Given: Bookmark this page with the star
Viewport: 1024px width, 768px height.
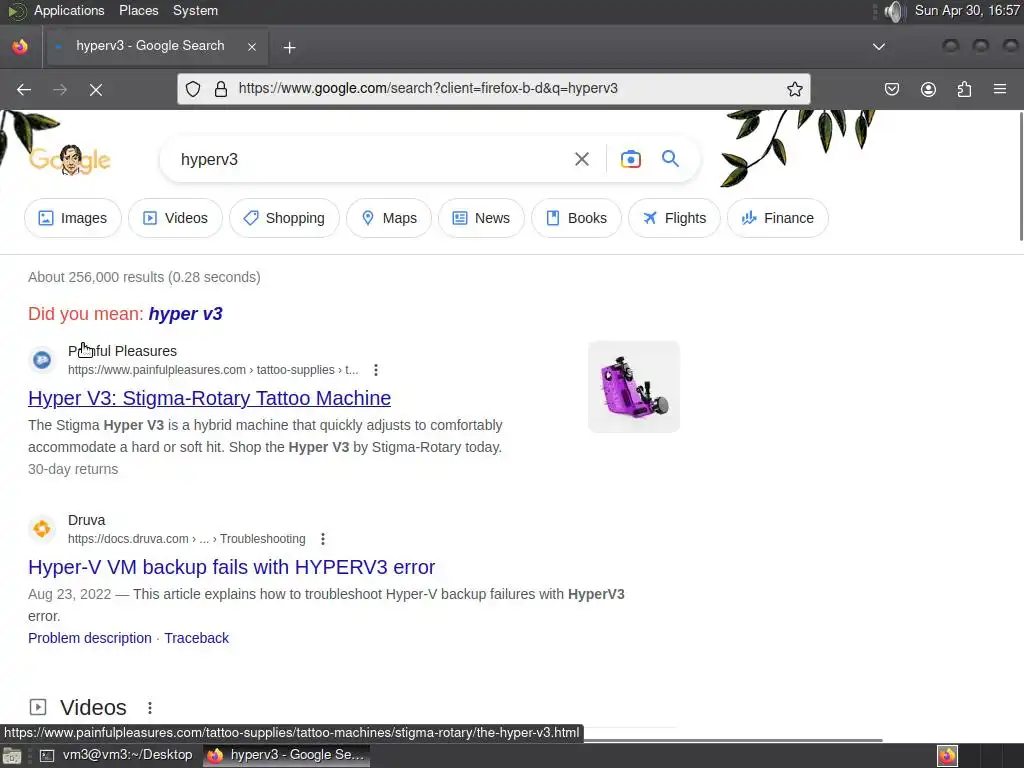Looking at the screenshot, I should [x=794, y=89].
